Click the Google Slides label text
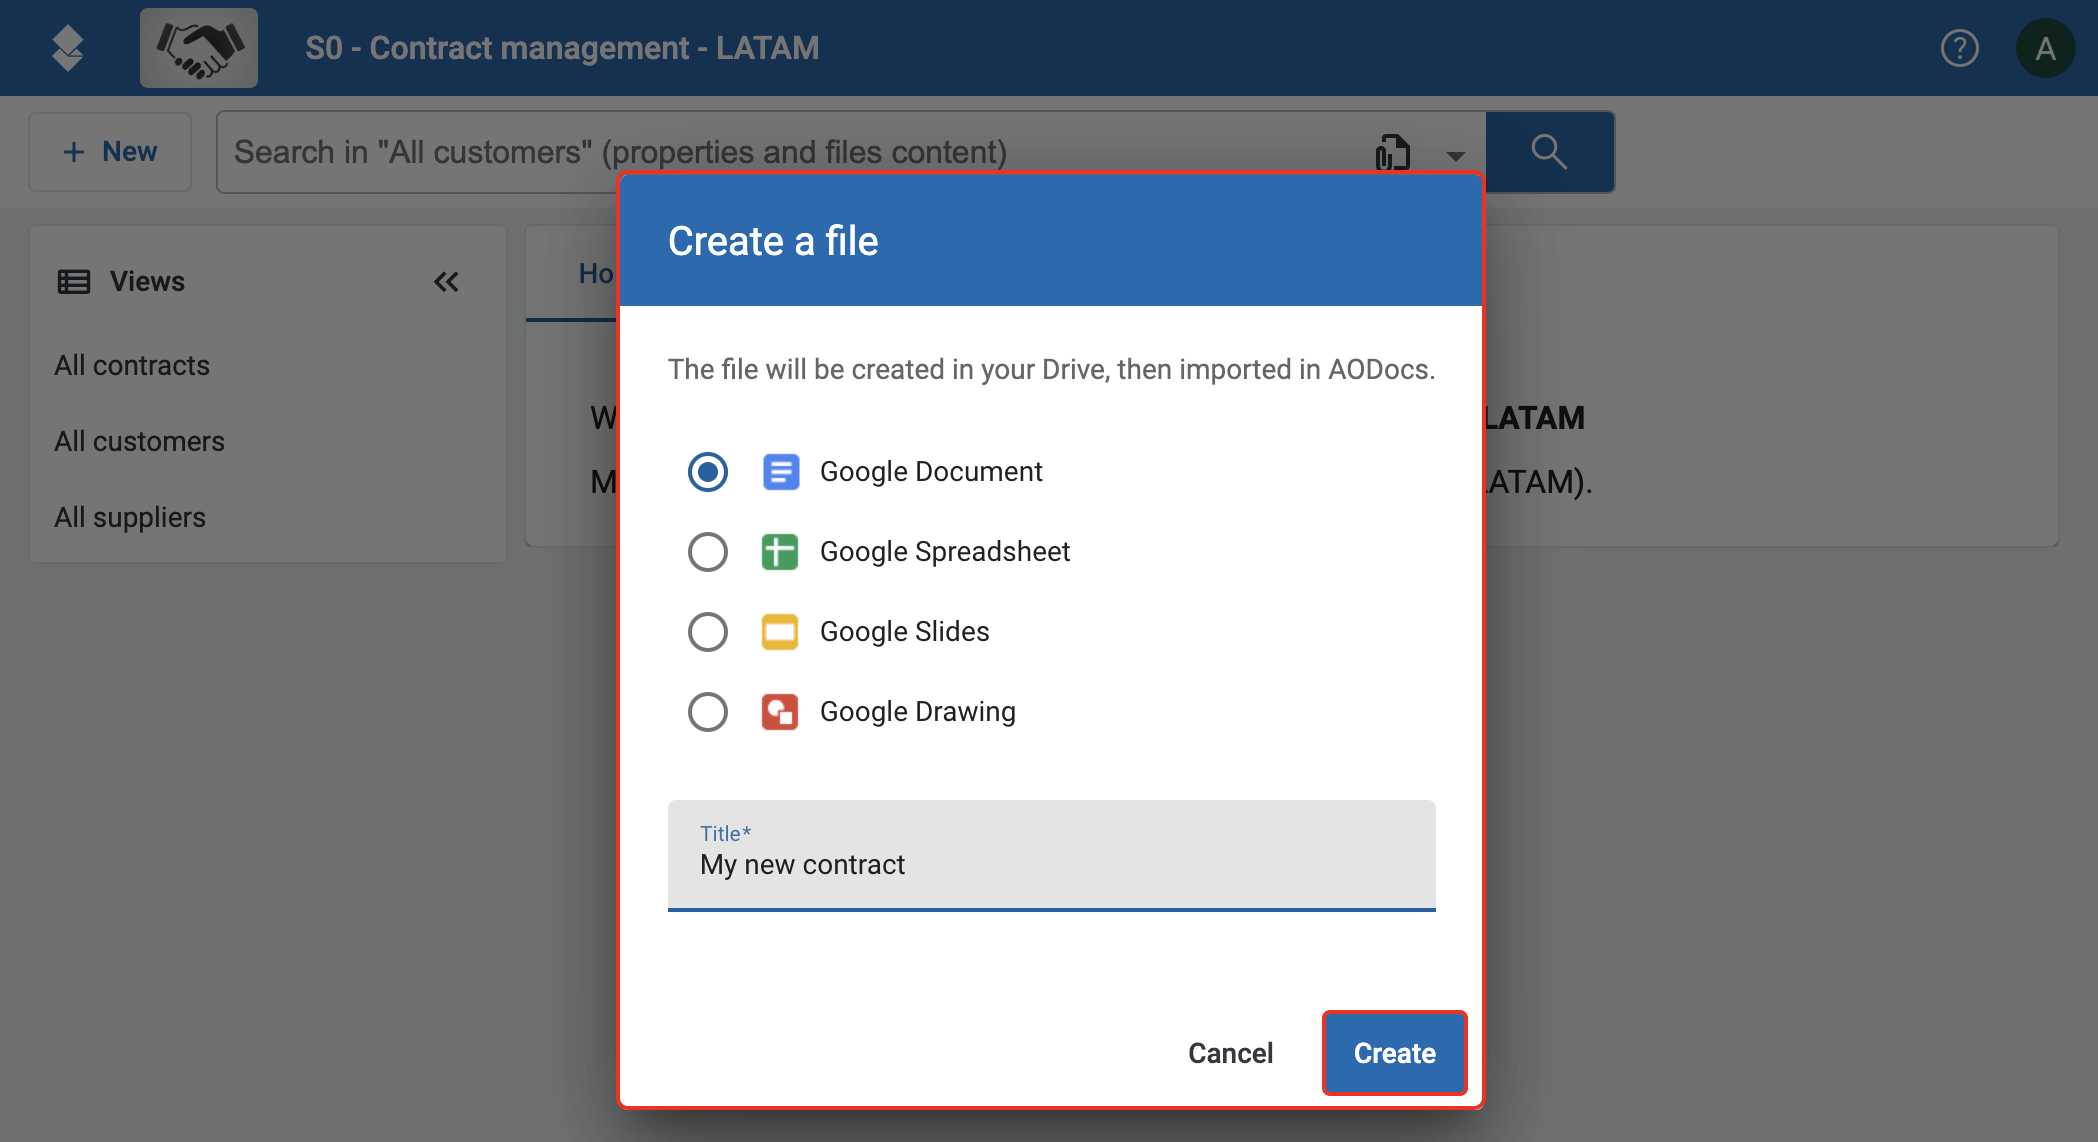 tap(905, 632)
